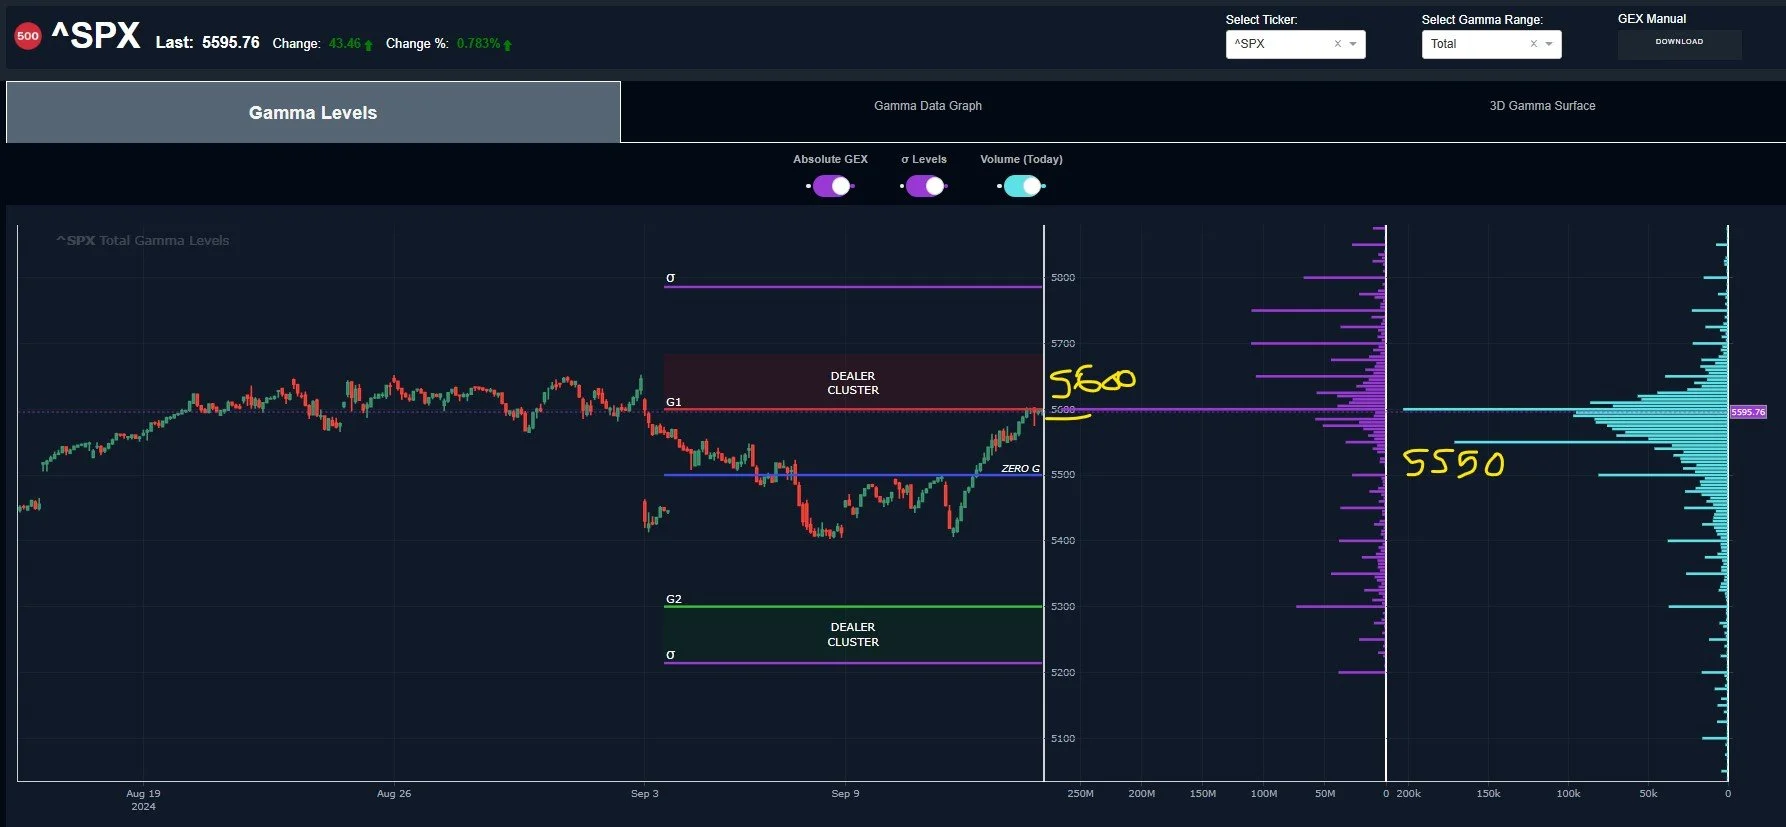Clear the ^SPX ticker selection with the x
1786x827 pixels.
pyautogui.click(x=1338, y=44)
